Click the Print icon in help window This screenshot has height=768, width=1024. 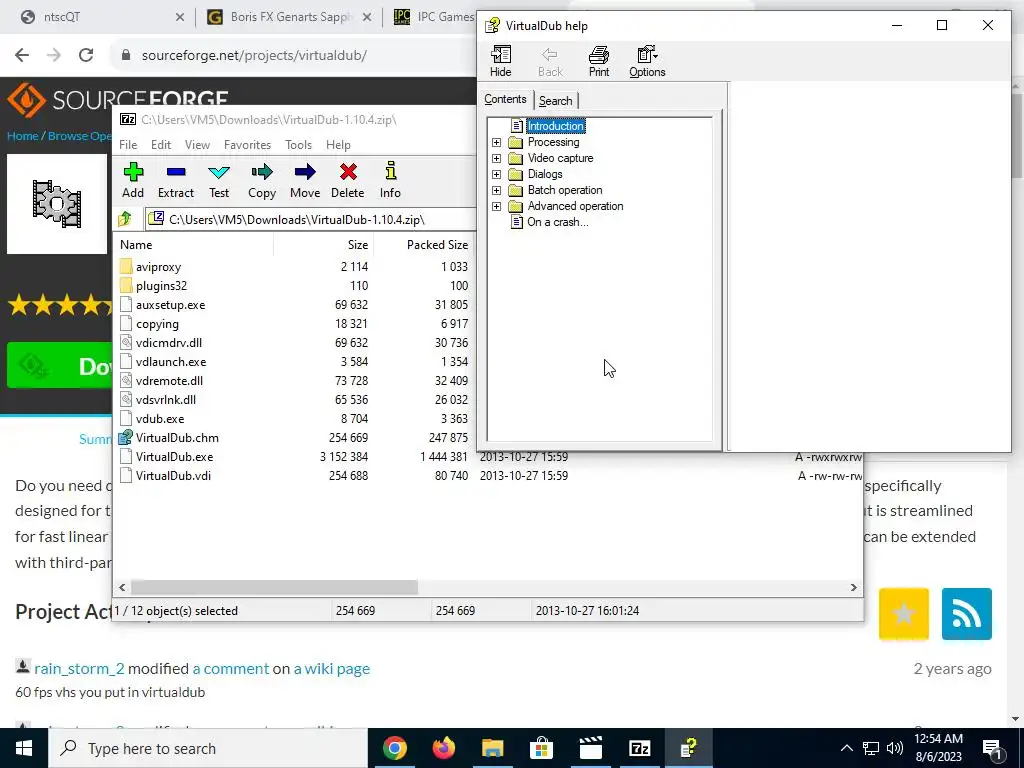click(x=599, y=61)
